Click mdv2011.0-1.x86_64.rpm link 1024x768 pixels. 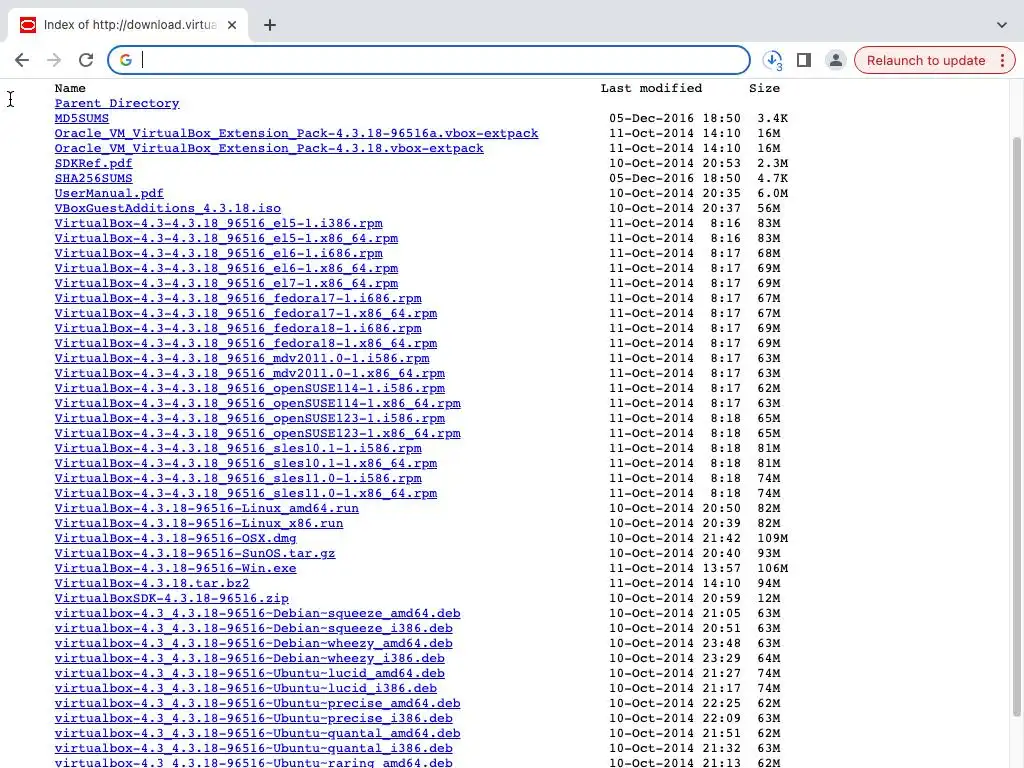[x=250, y=374]
